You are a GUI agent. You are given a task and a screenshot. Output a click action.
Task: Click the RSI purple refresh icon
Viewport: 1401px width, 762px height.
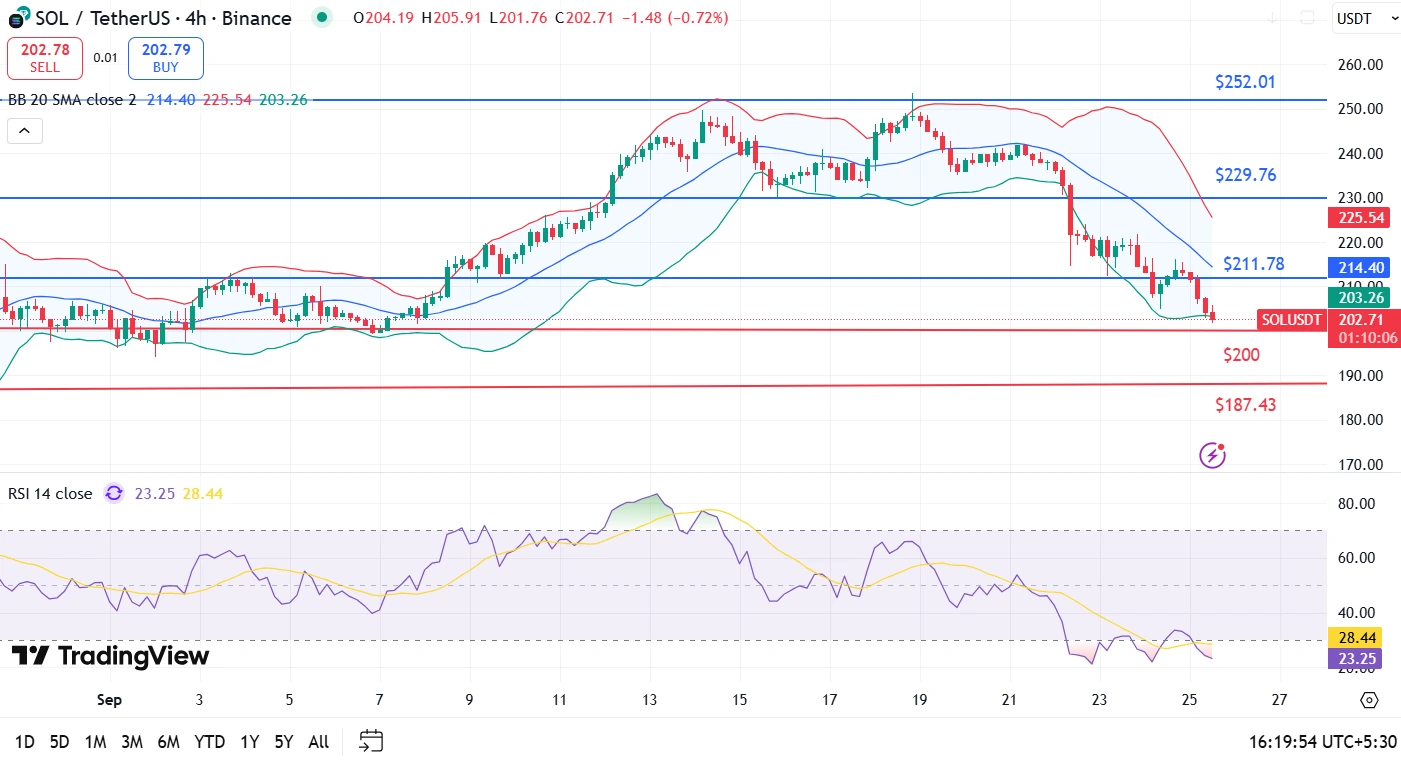point(114,493)
